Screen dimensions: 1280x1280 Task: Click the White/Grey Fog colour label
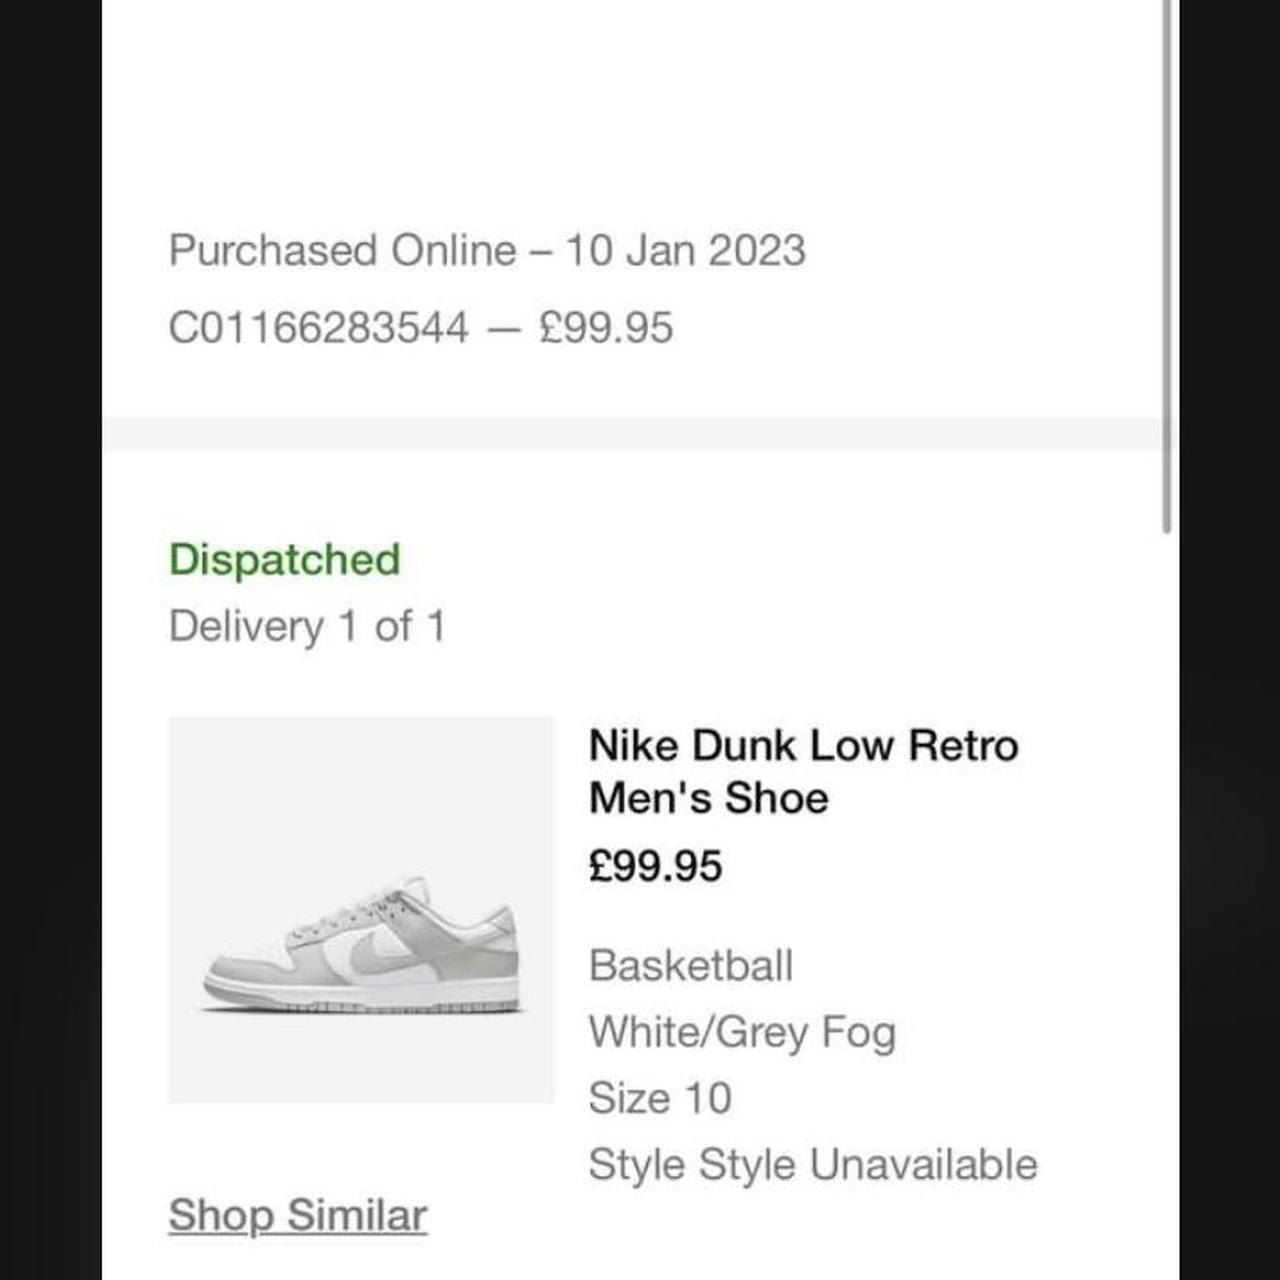741,1032
